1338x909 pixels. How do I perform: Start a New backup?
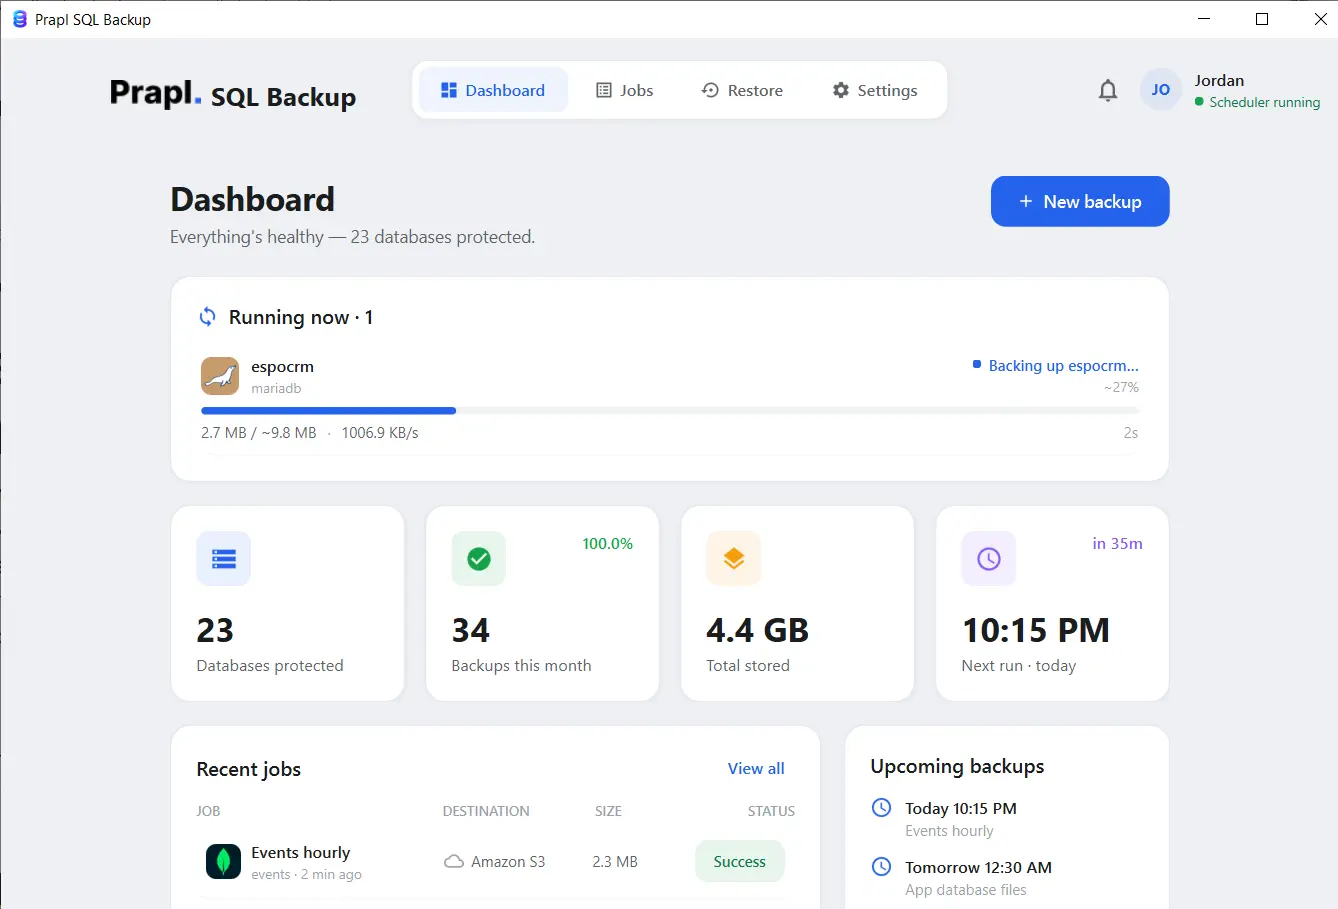(x=1080, y=201)
